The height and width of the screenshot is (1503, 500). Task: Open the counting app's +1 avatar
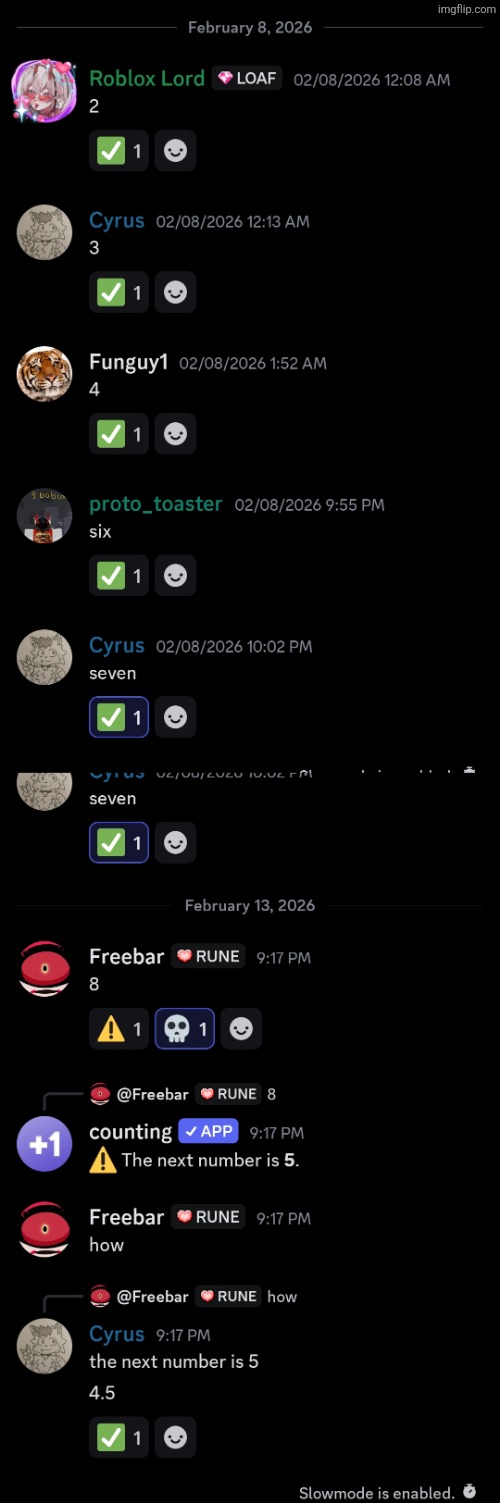tap(44, 1145)
